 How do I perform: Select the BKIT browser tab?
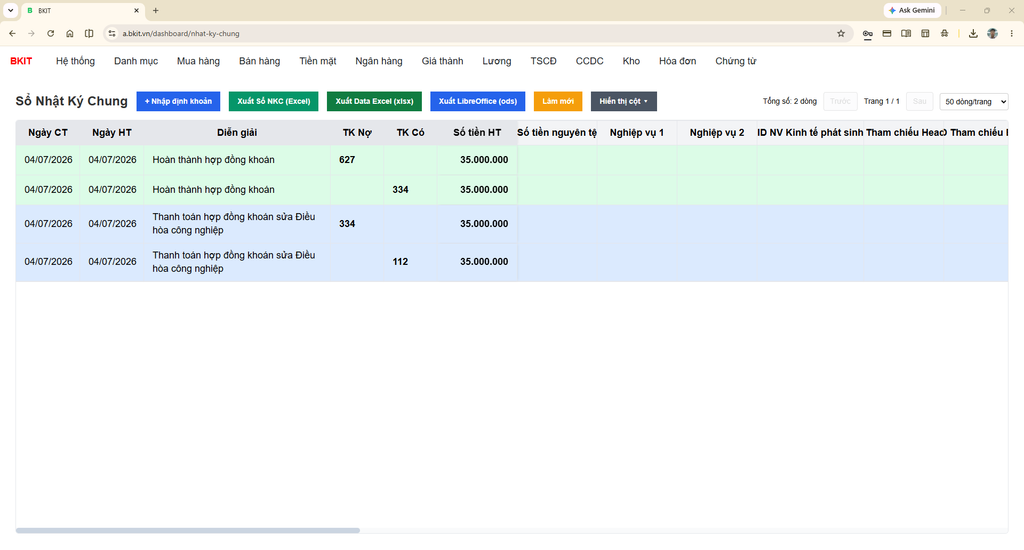coord(82,10)
